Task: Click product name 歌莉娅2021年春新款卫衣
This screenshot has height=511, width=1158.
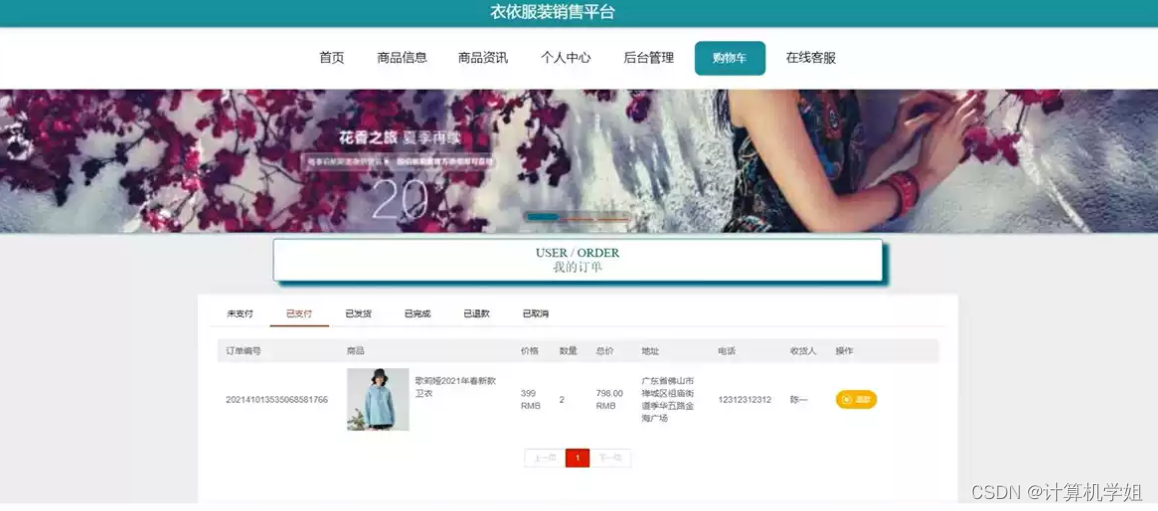Action: tap(455, 387)
